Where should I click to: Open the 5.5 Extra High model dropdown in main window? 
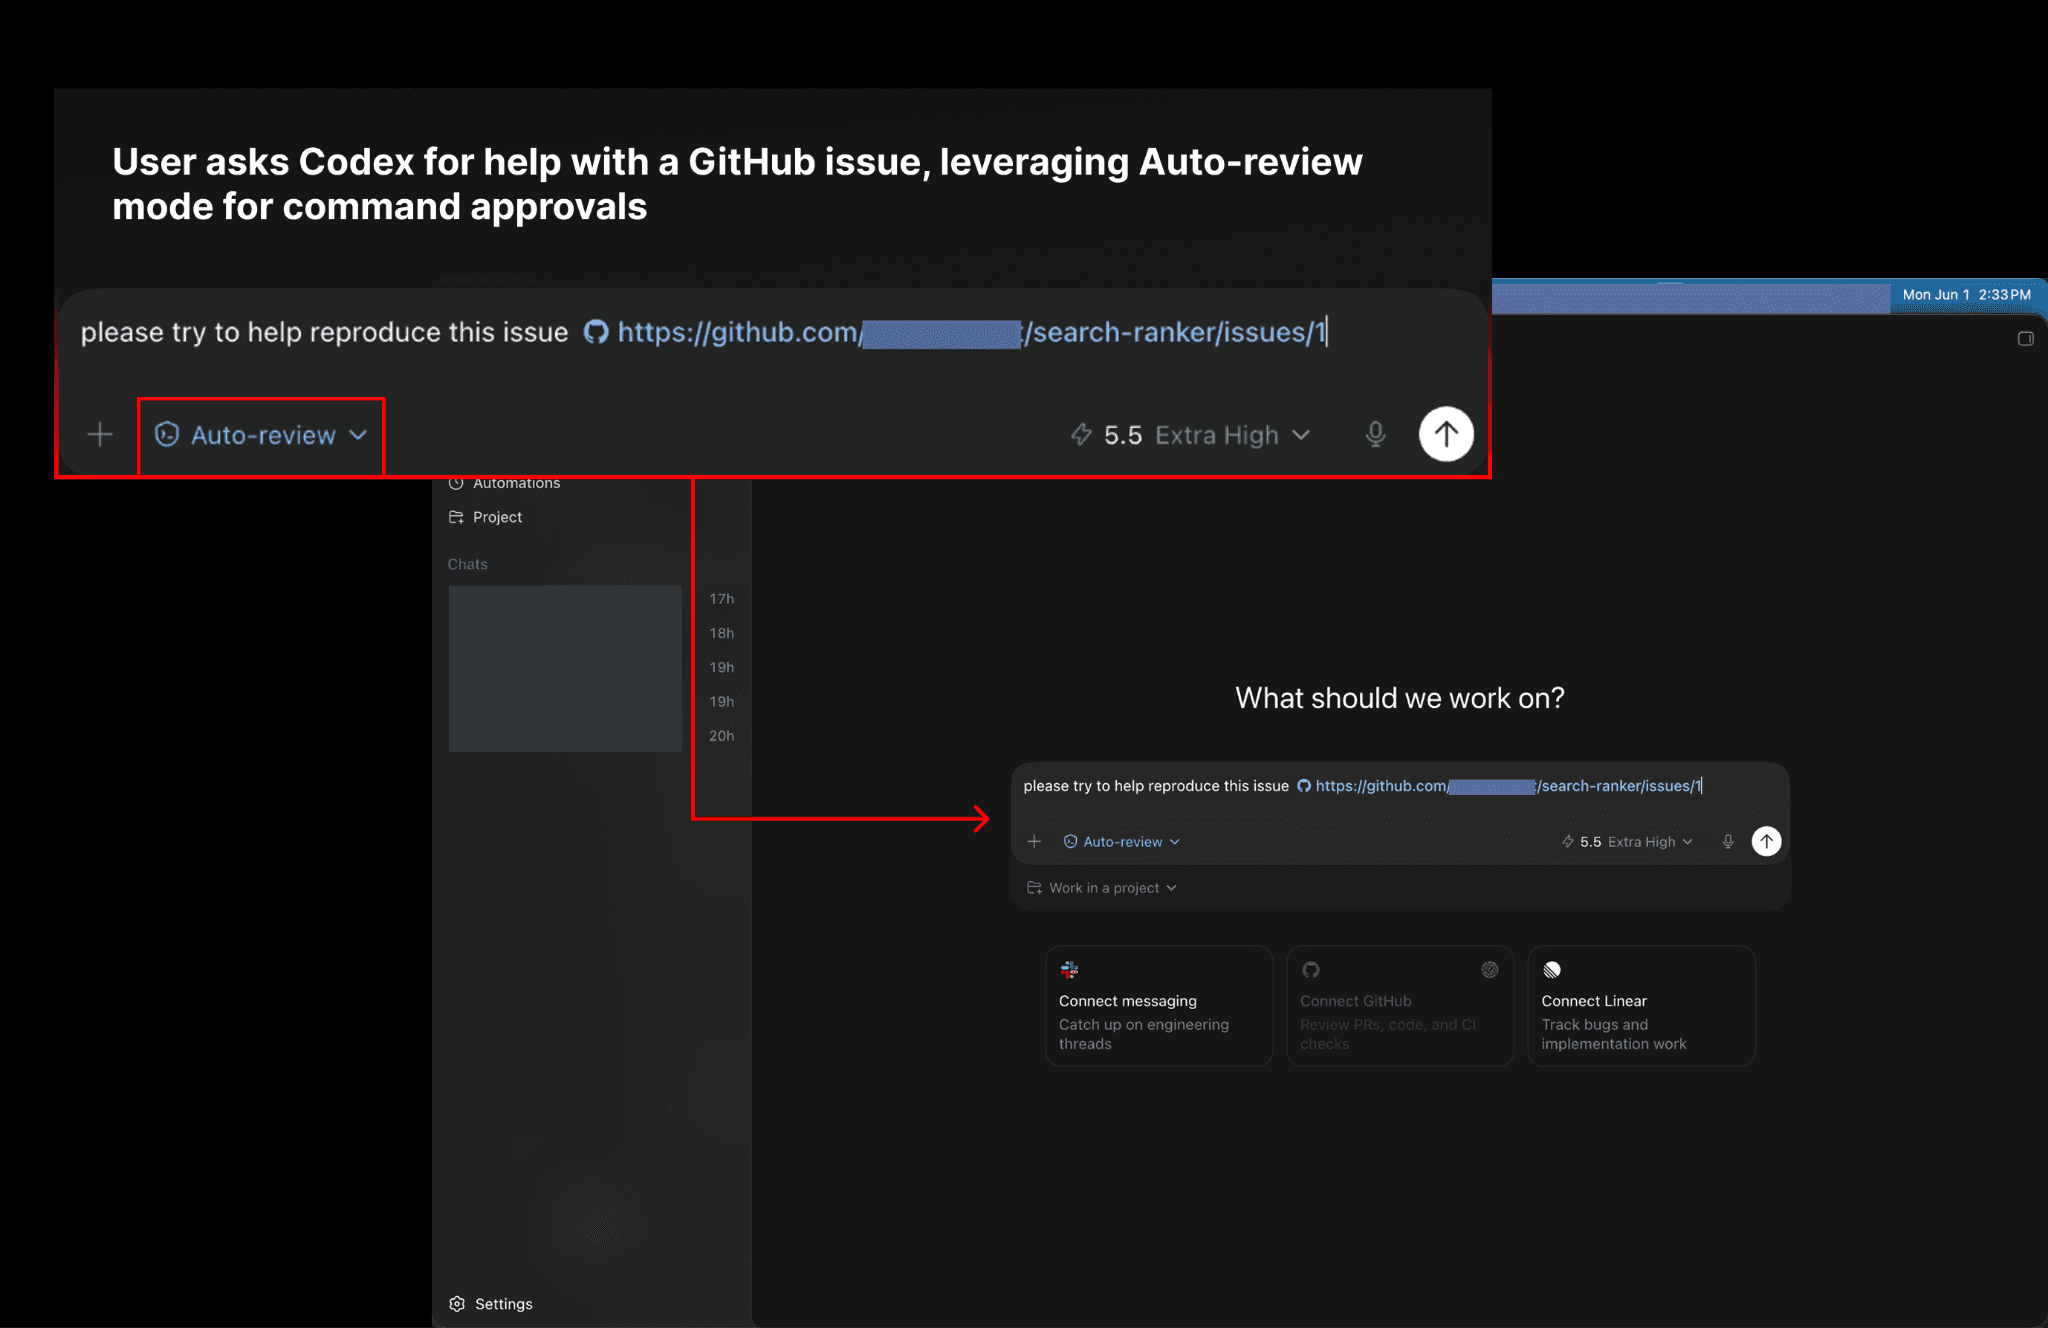1627,842
